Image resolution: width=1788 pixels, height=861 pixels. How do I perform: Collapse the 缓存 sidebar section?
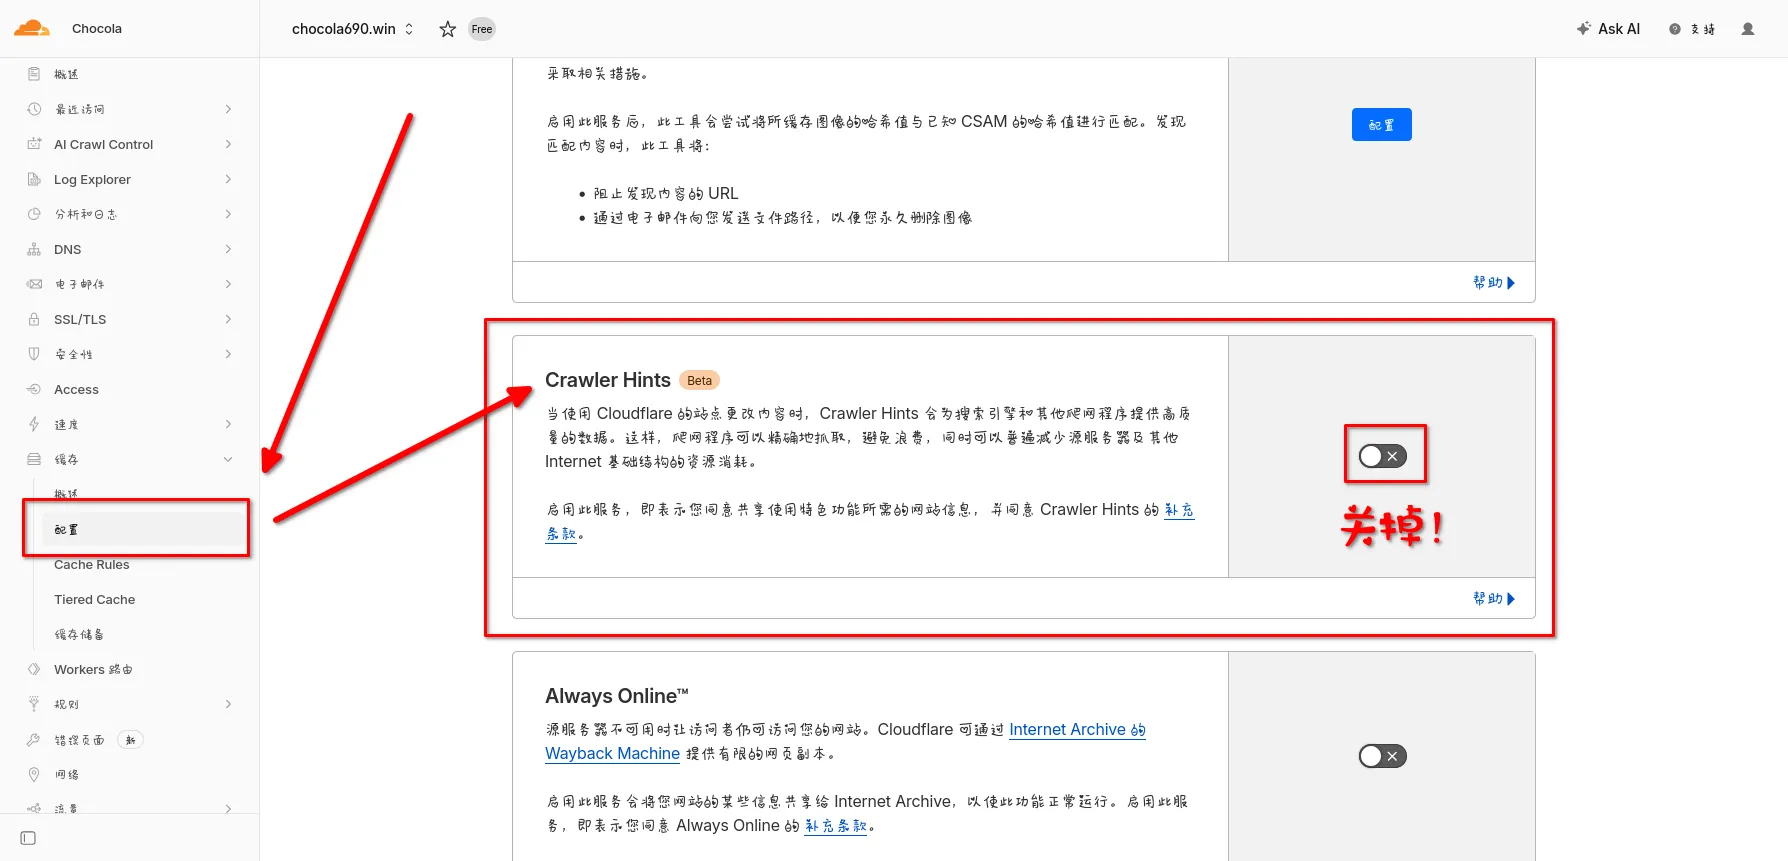pyautogui.click(x=228, y=459)
